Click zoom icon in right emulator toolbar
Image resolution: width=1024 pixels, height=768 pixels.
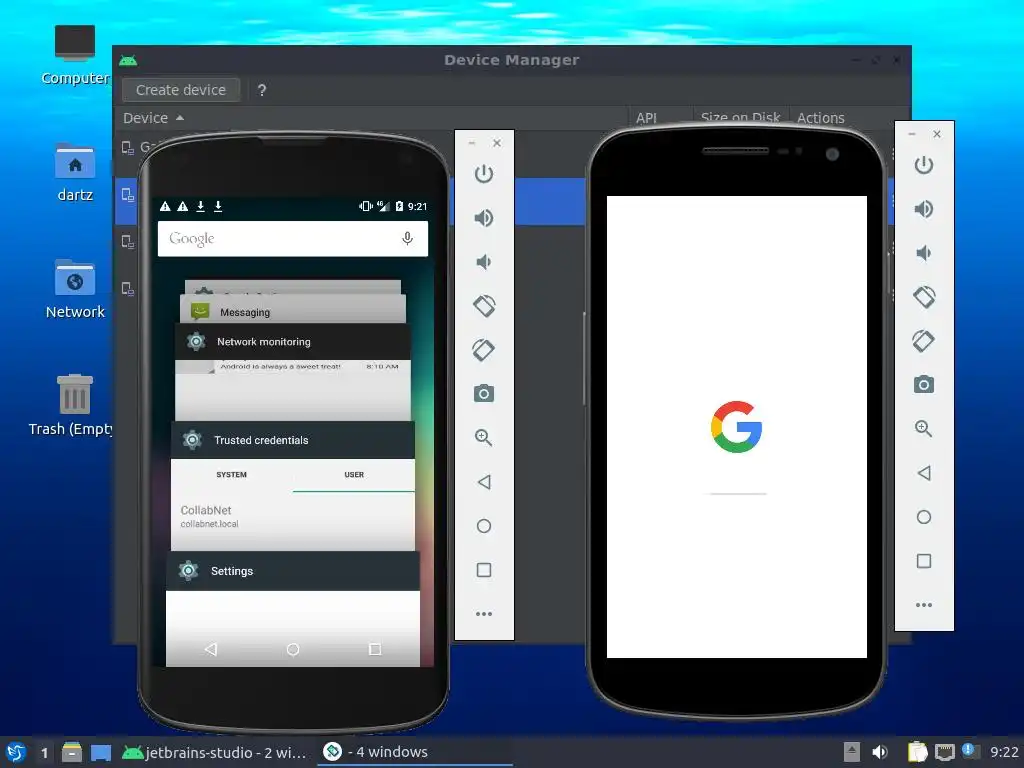923,428
